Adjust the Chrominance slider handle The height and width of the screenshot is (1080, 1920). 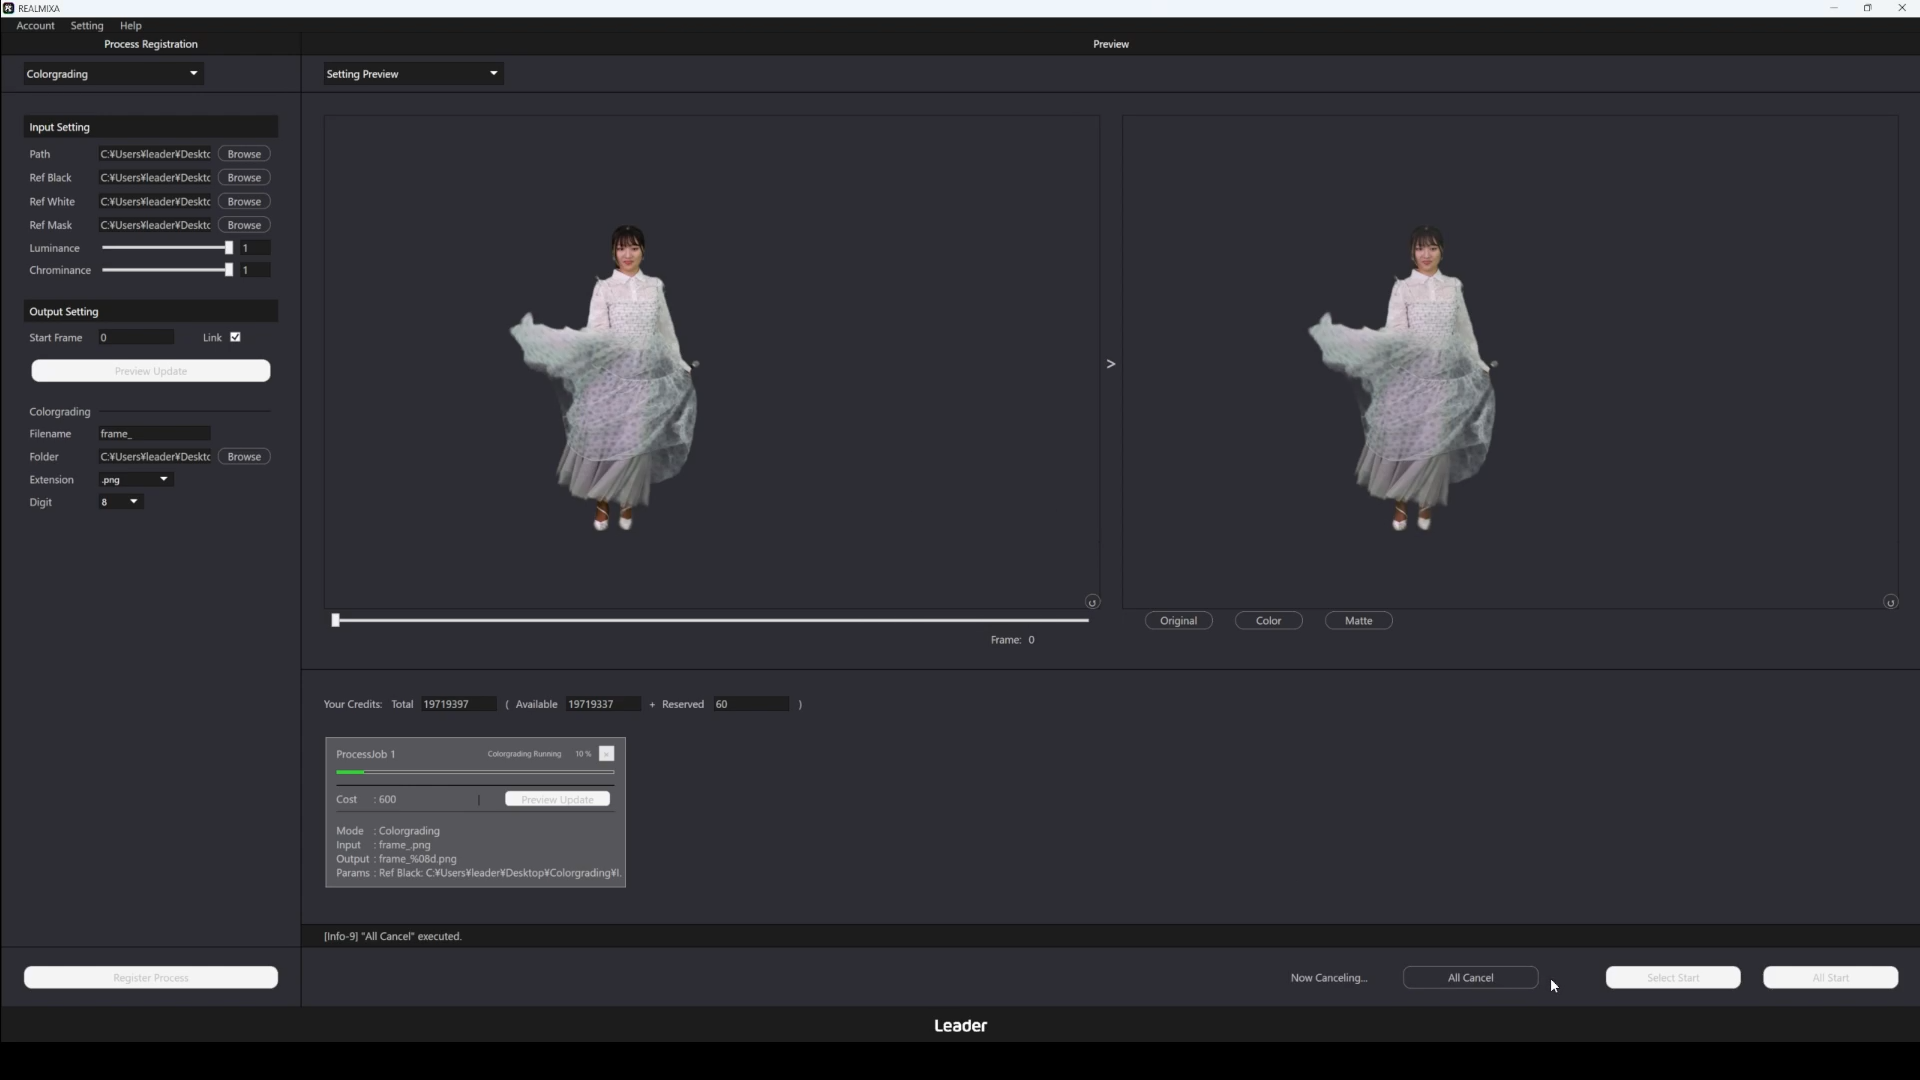pos(229,270)
